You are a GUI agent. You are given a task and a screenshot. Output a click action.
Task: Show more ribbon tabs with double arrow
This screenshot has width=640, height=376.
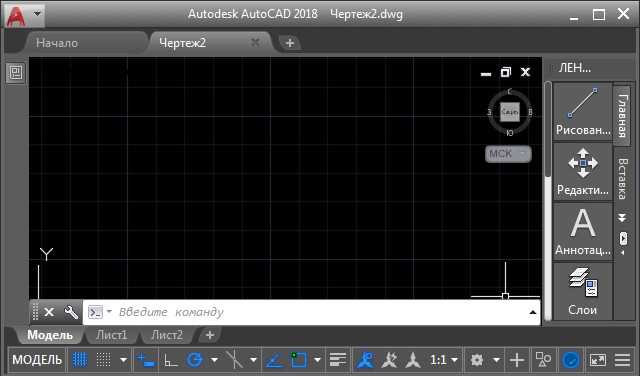[x=622, y=218]
